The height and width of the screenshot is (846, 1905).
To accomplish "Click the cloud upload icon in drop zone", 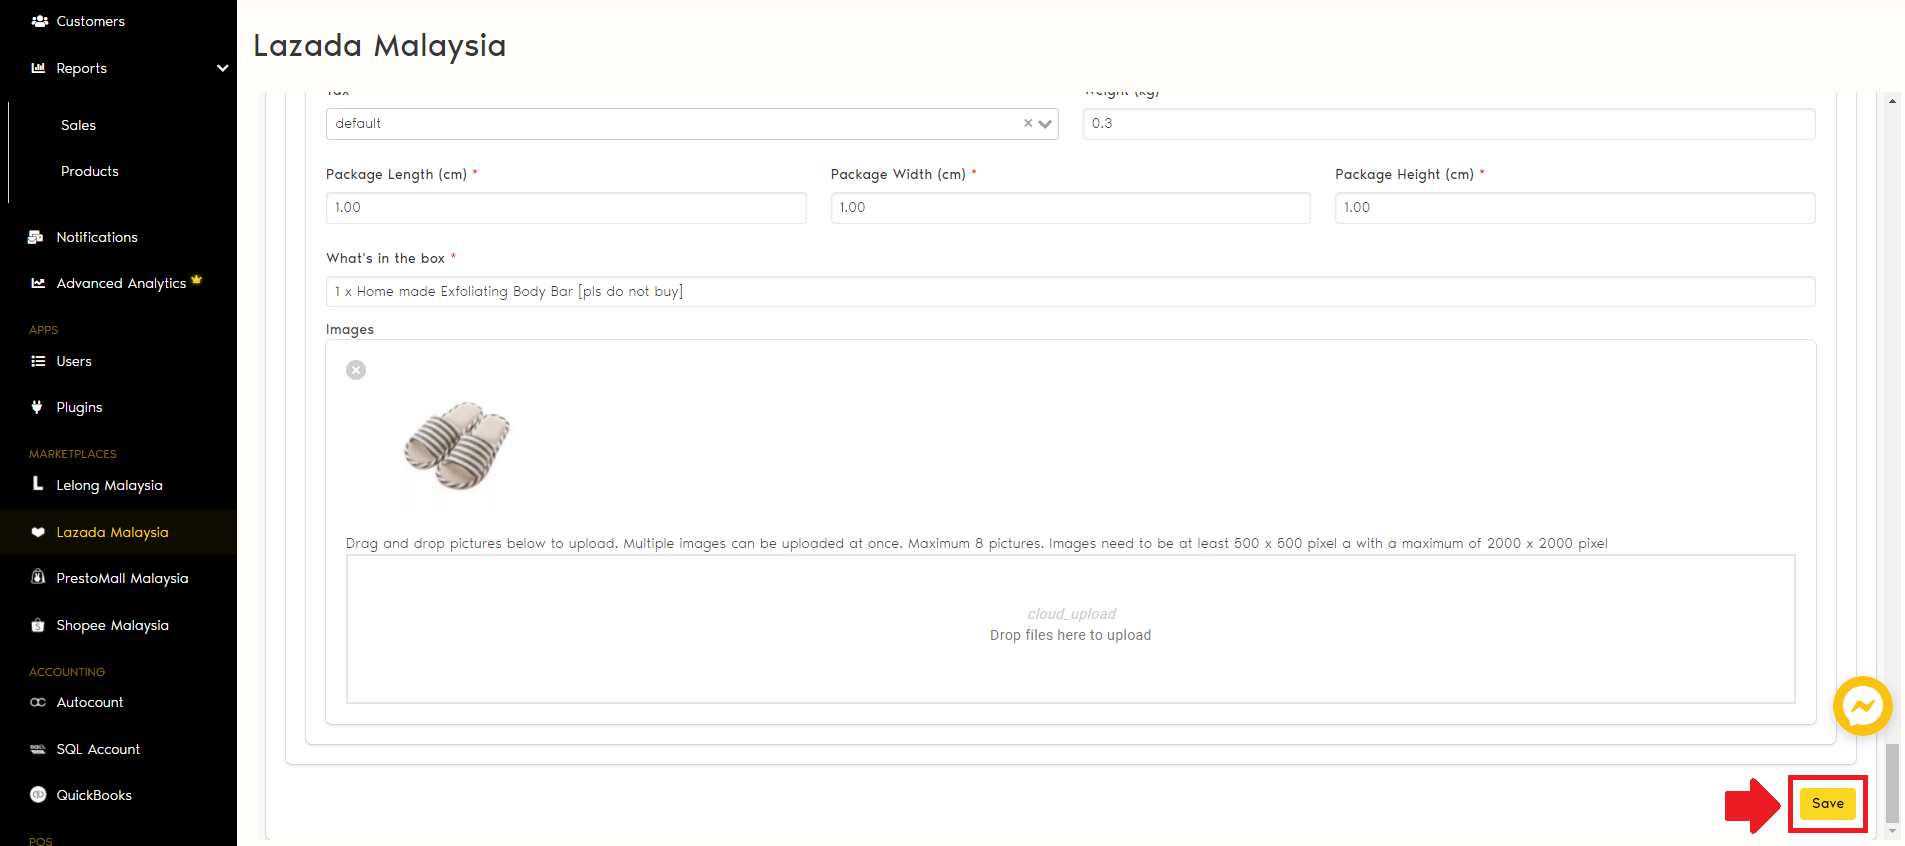I will [x=1071, y=614].
